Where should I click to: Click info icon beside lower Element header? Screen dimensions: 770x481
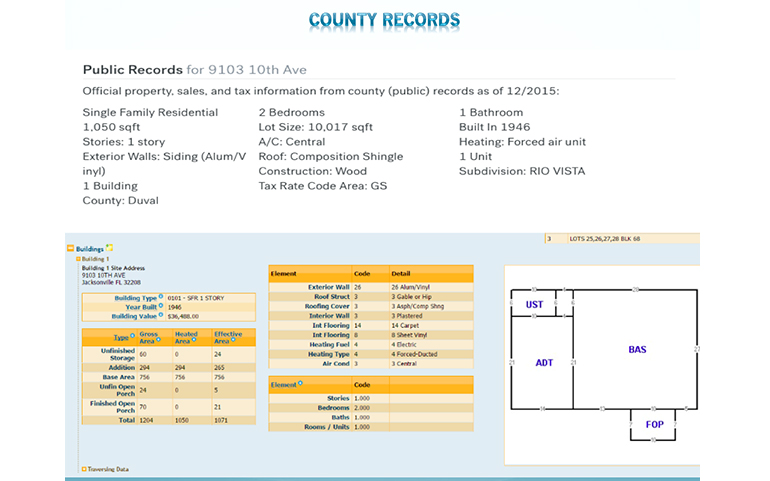pyautogui.click(x=299, y=384)
